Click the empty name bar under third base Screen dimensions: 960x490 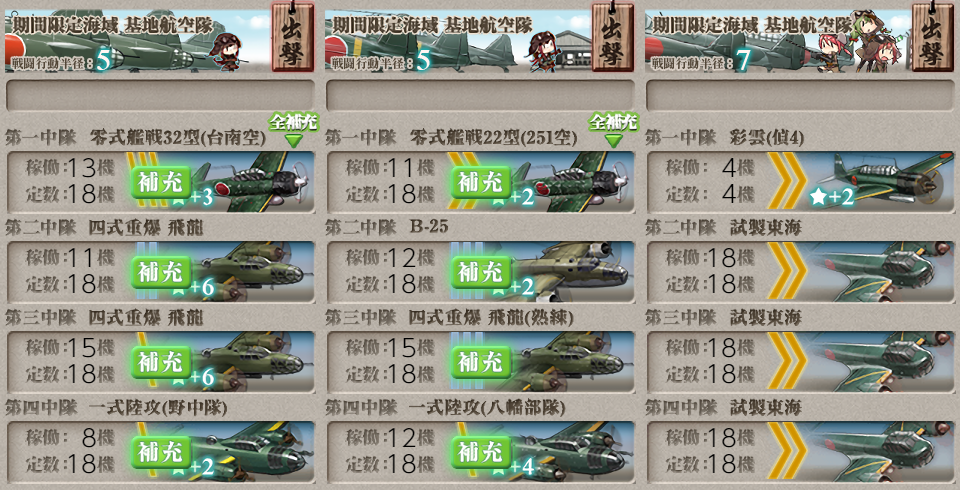(800, 96)
